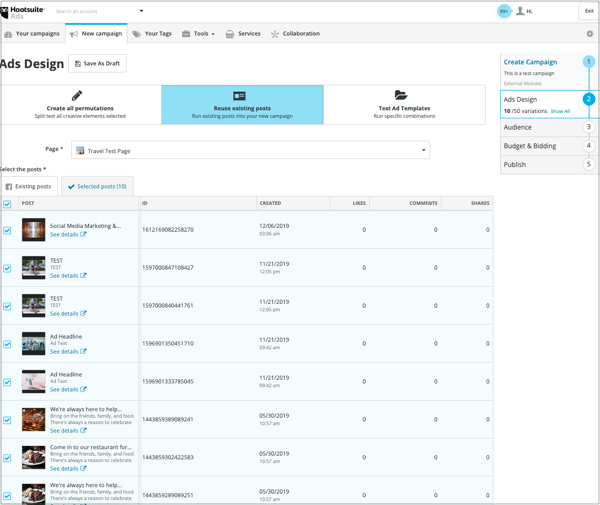This screenshot has height=505, width=600.
Task: Open See details link for Social Media Marketing post
Action: (64, 235)
